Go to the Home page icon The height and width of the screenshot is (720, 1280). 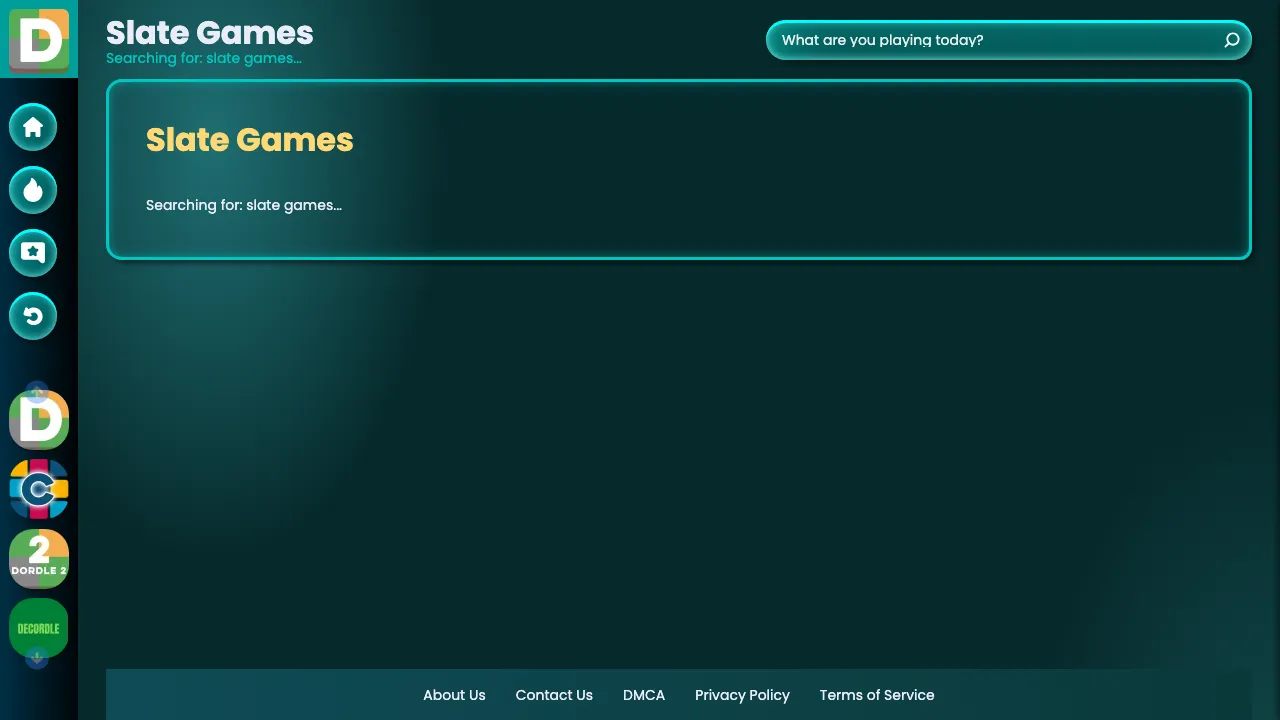point(33,127)
